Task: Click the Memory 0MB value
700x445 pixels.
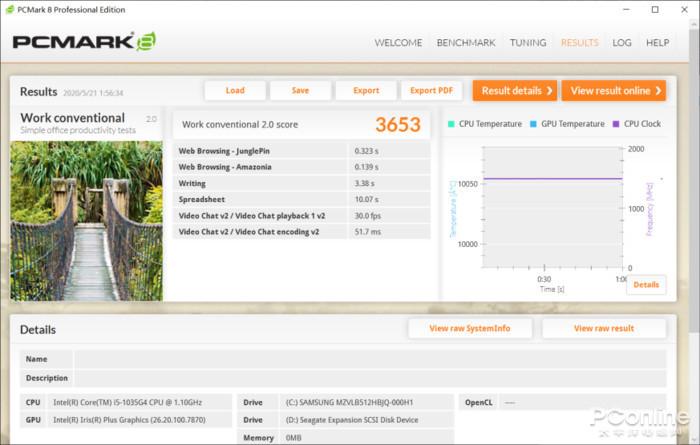Action: click(x=293, y=438)
